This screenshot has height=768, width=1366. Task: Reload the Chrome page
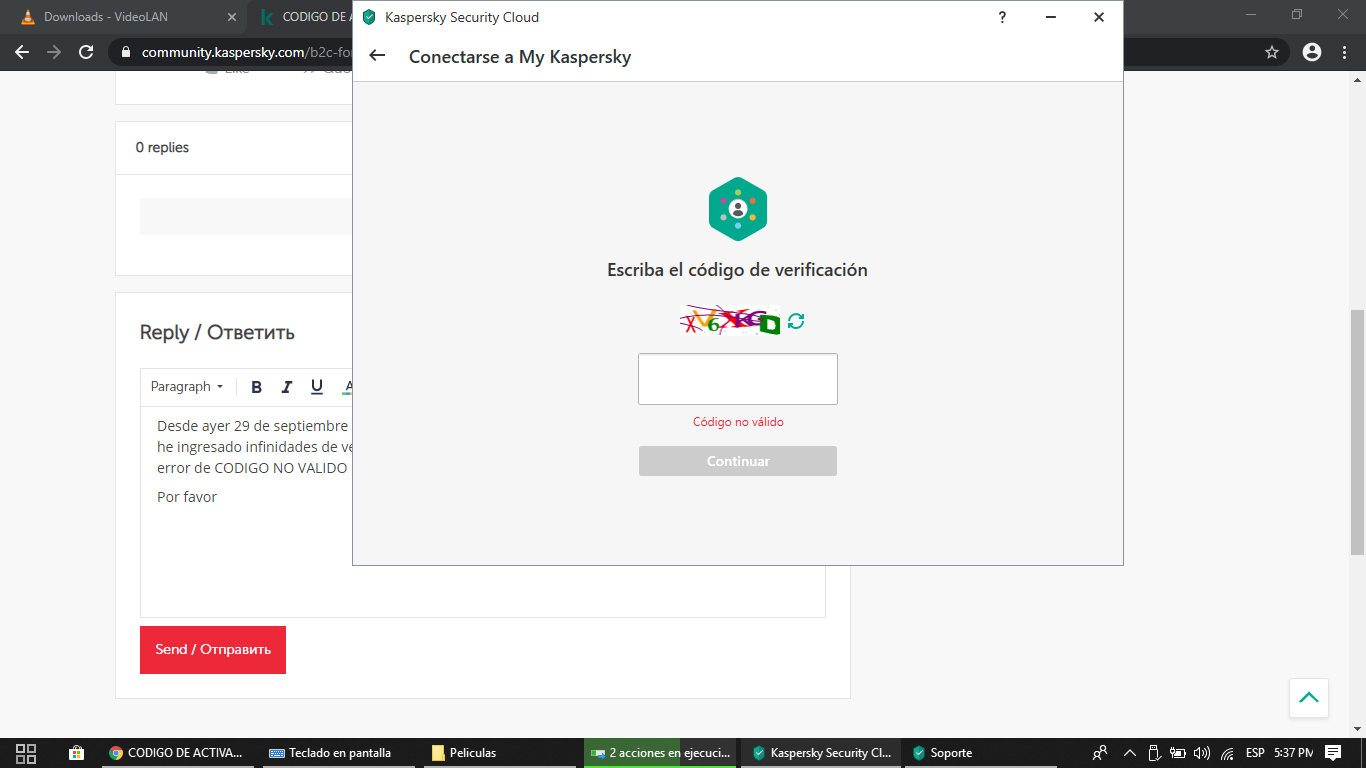coord(86,52)
